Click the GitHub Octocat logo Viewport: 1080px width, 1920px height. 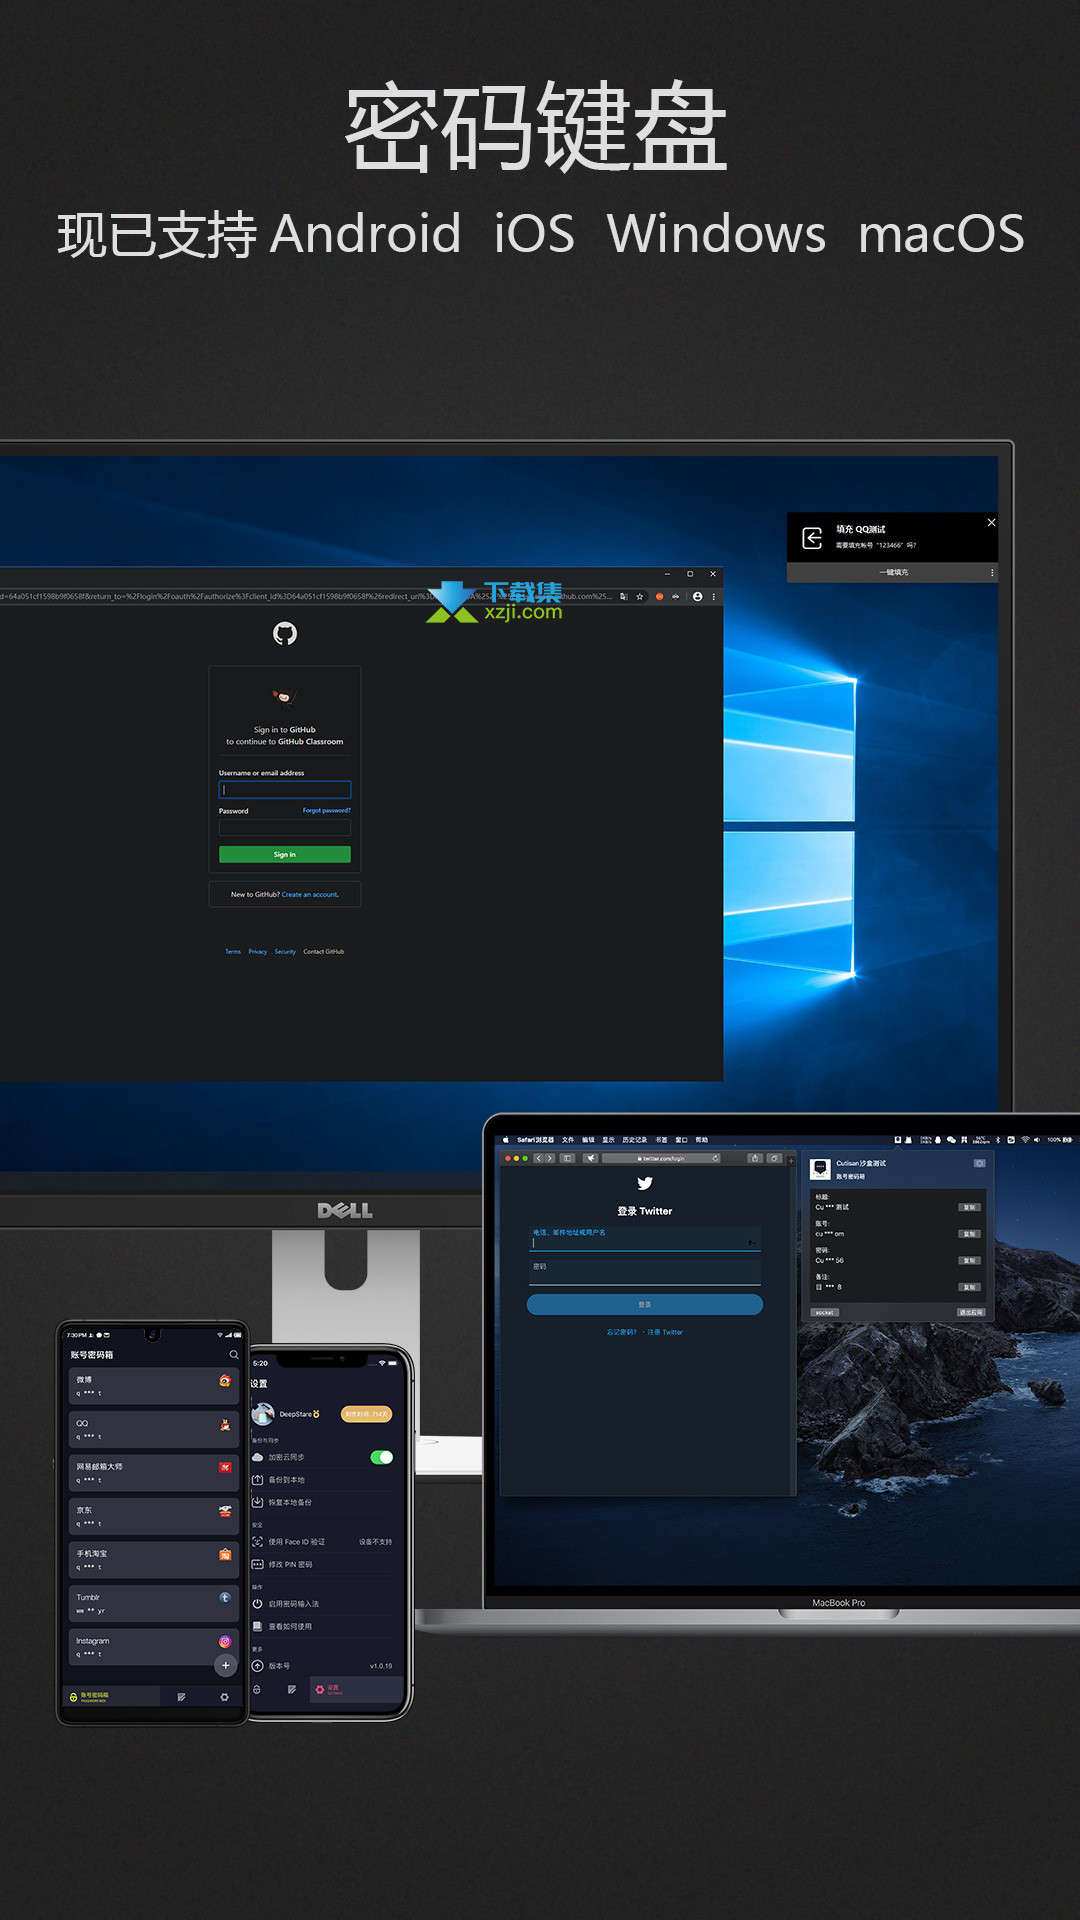(x=285, y=633)
